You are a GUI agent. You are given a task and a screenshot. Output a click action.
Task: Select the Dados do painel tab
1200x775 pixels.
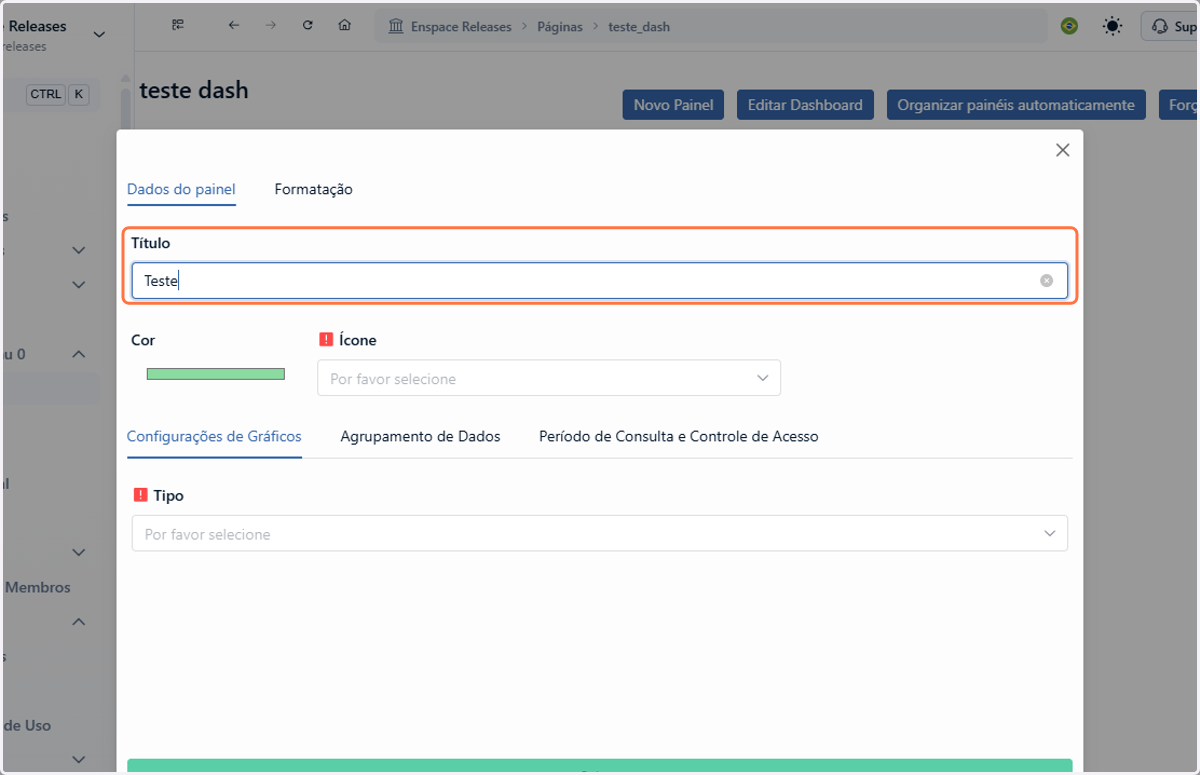pyautogui.click(x=181, y=189)
